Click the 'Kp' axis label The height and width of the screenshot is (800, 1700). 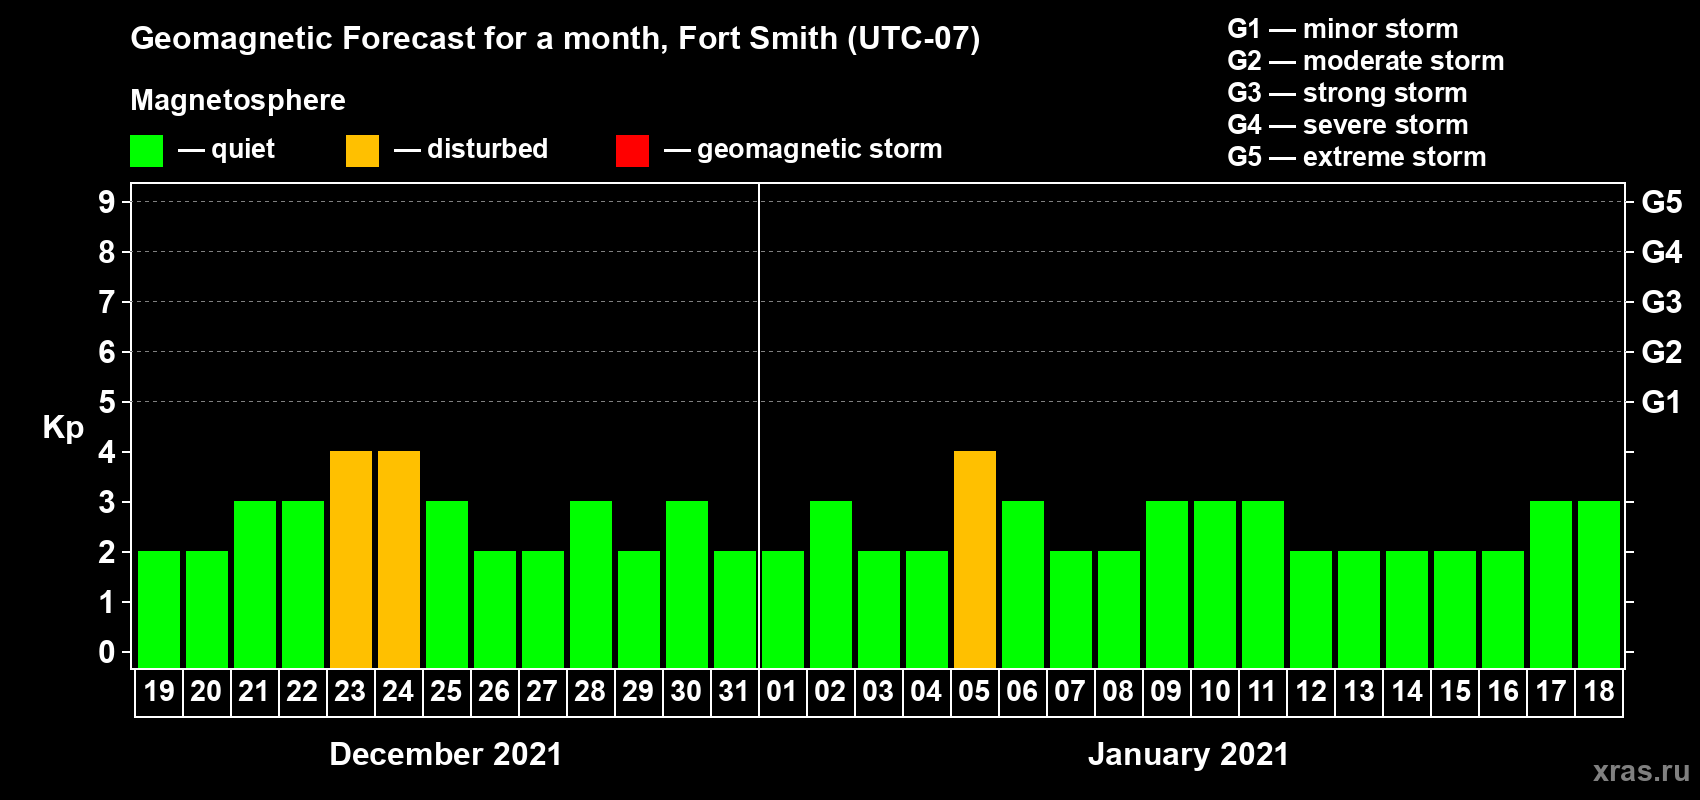63,428
